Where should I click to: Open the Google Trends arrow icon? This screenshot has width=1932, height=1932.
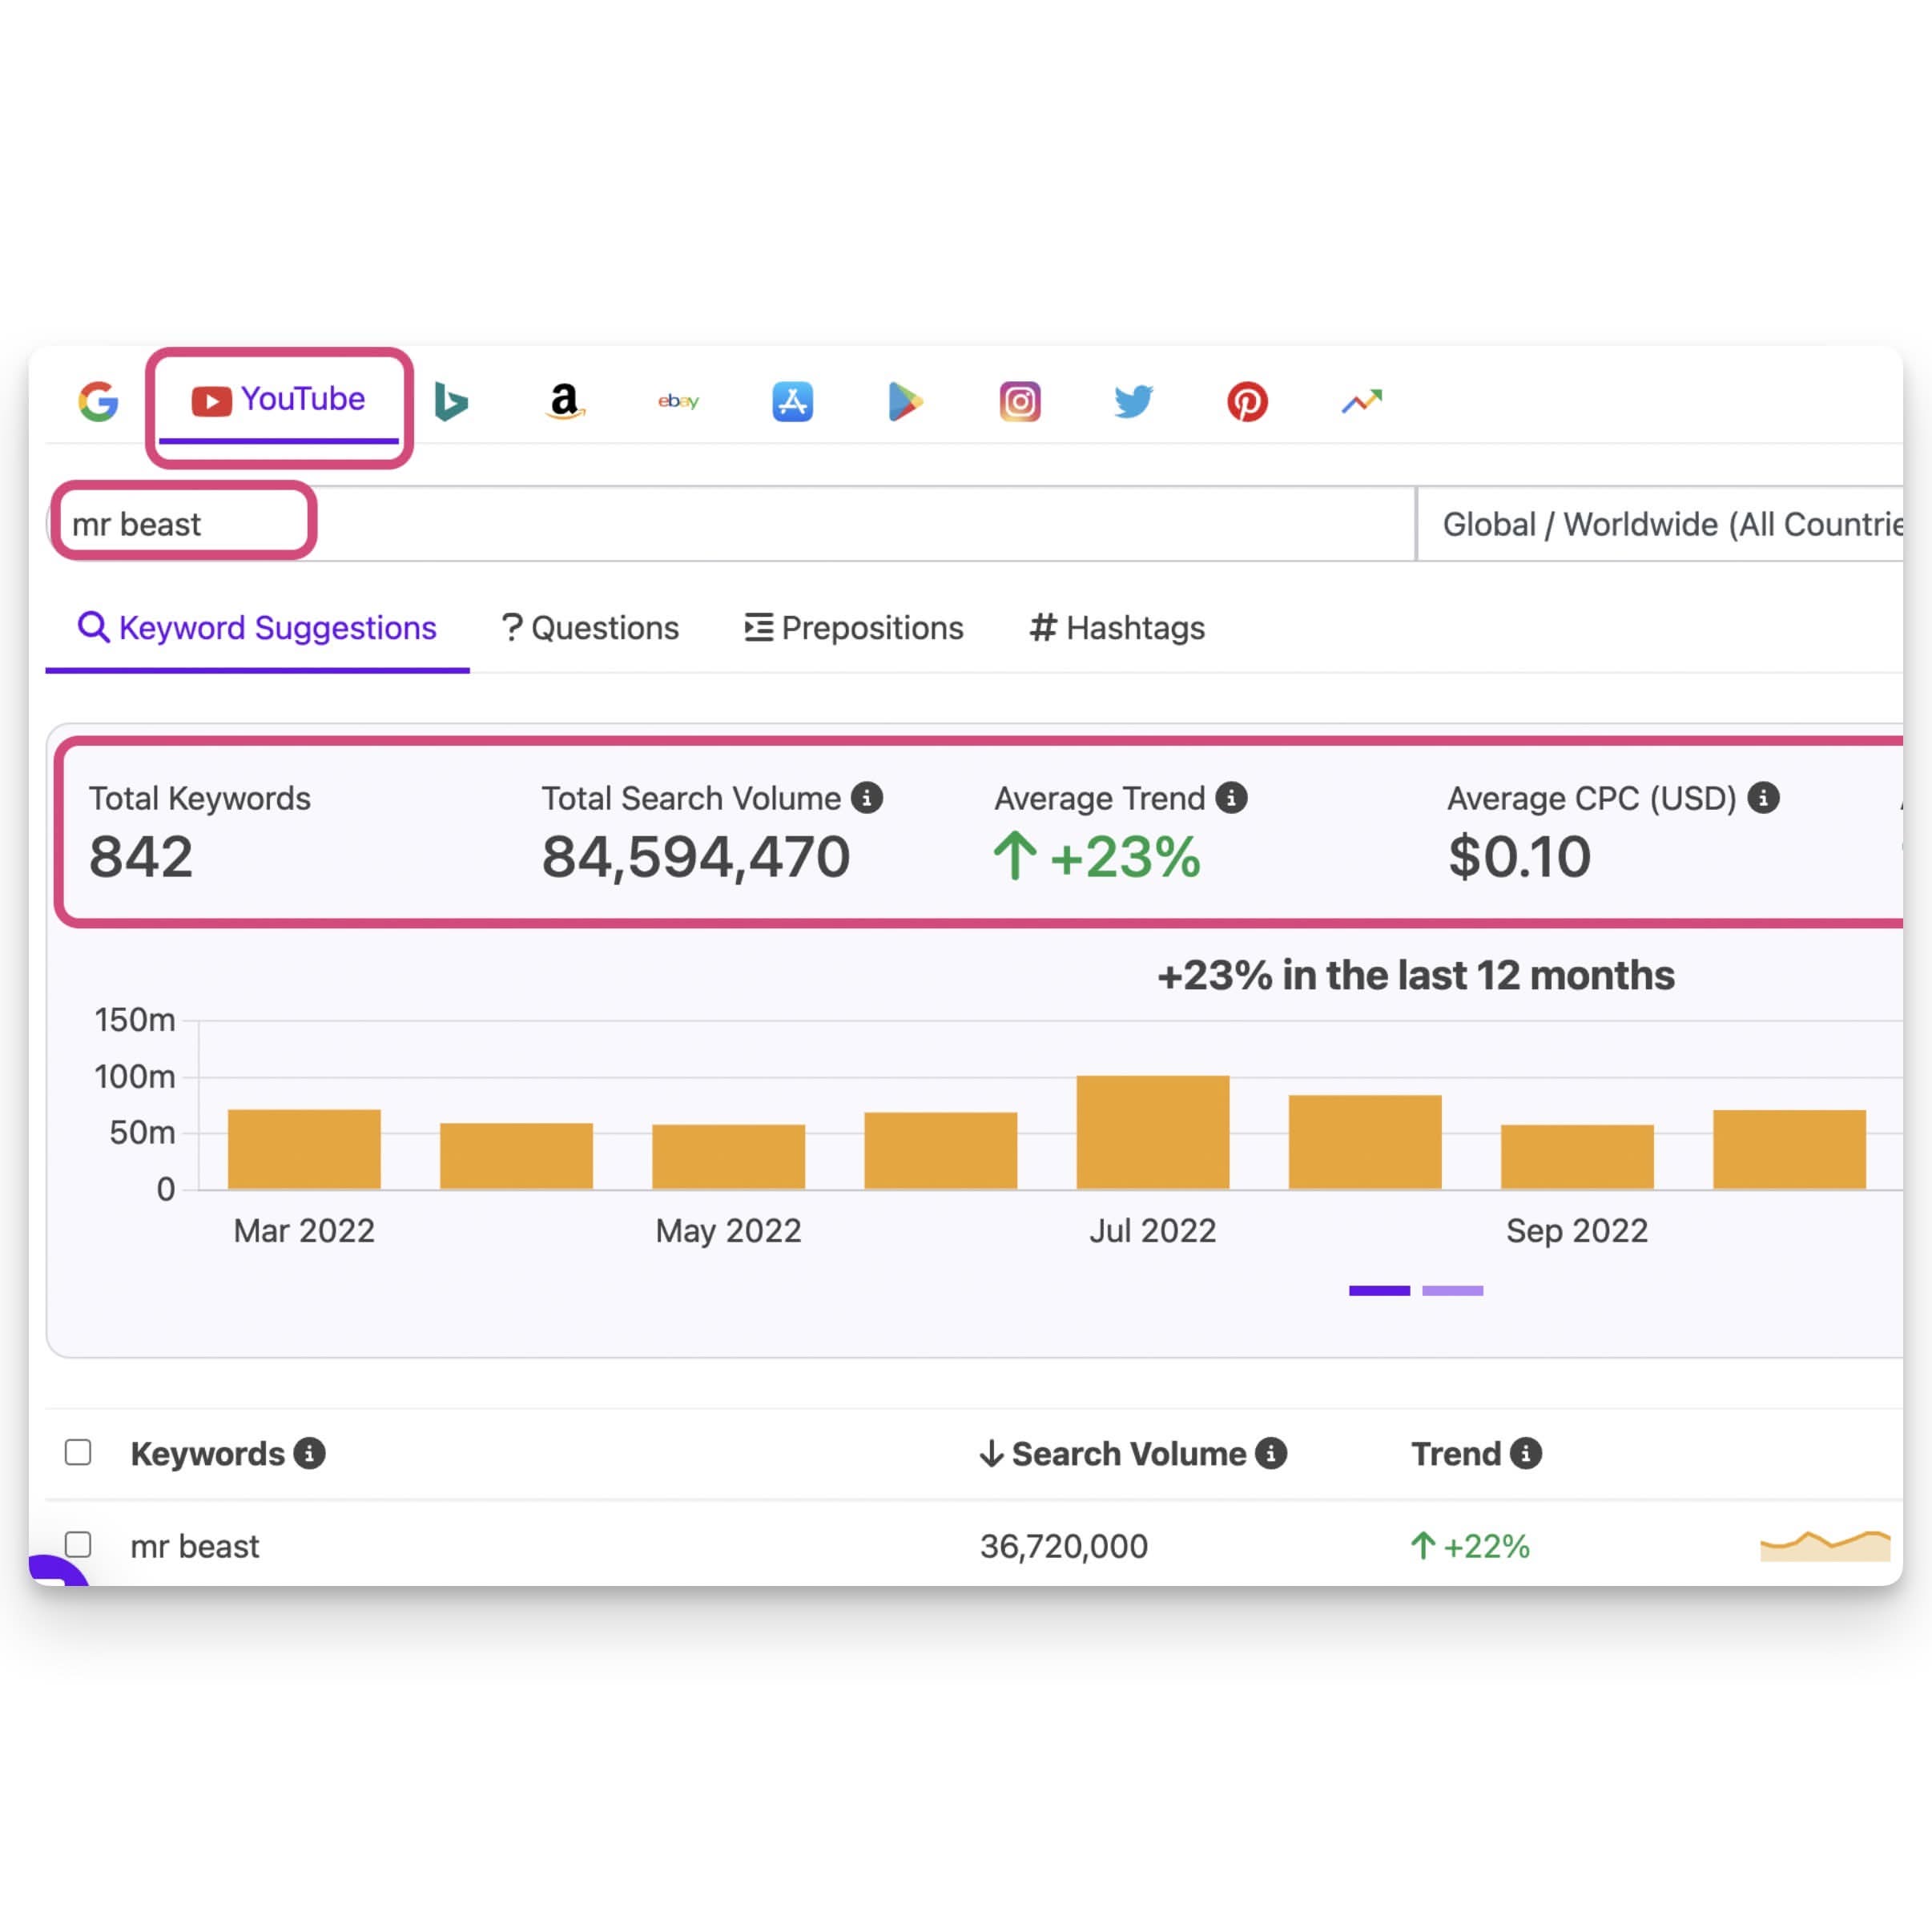pos(1361,402)
